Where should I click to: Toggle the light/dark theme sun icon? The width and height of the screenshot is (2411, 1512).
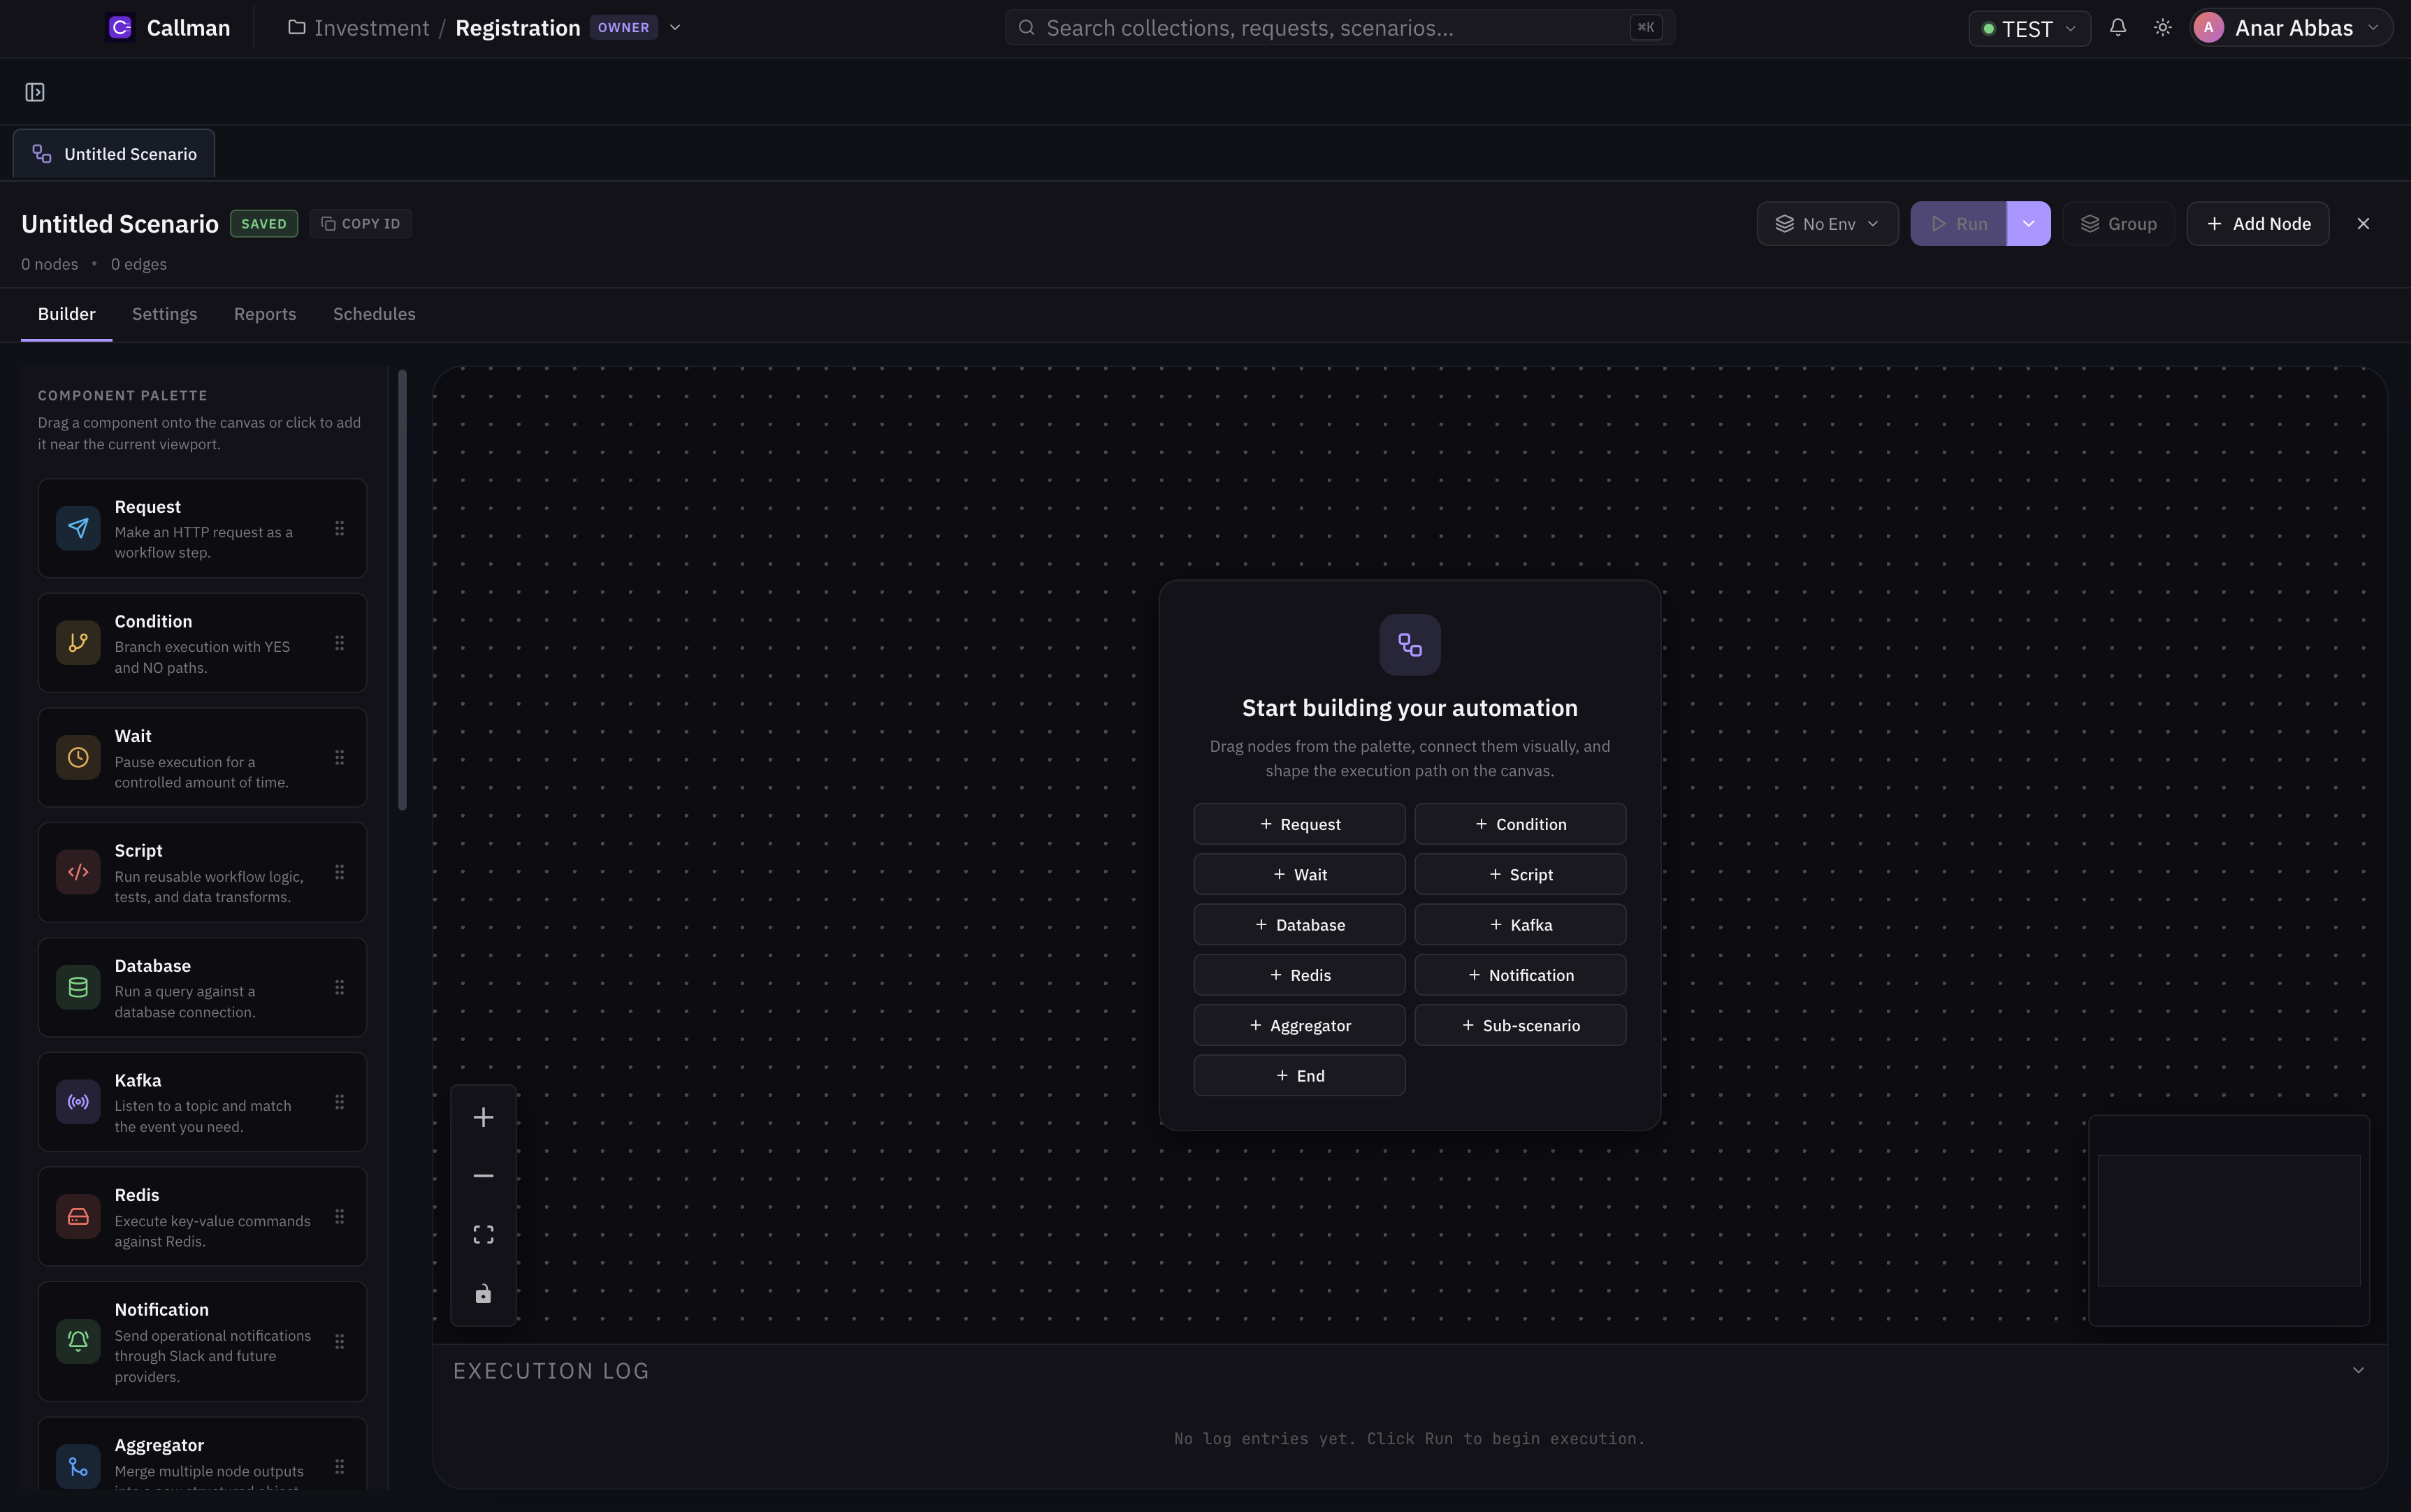click(2163, 27)
